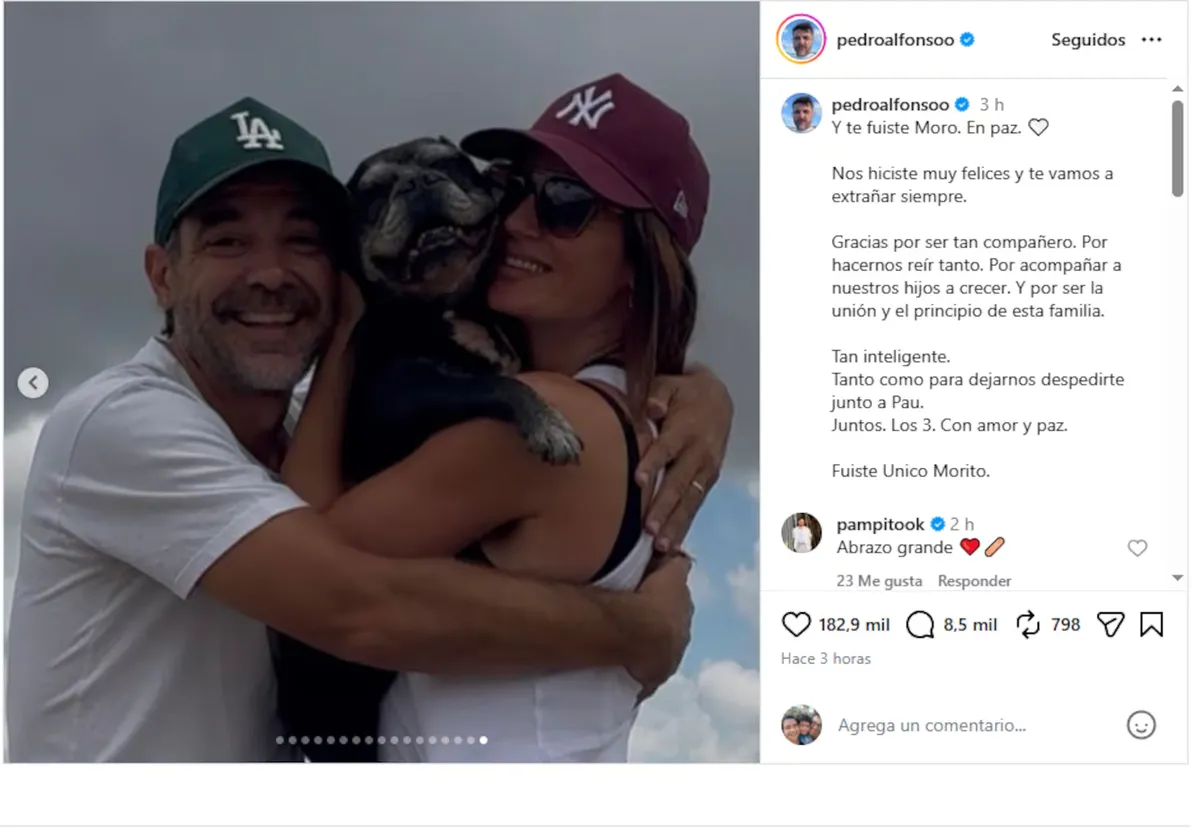Click the Seguidos button

tap(1088, 39)
